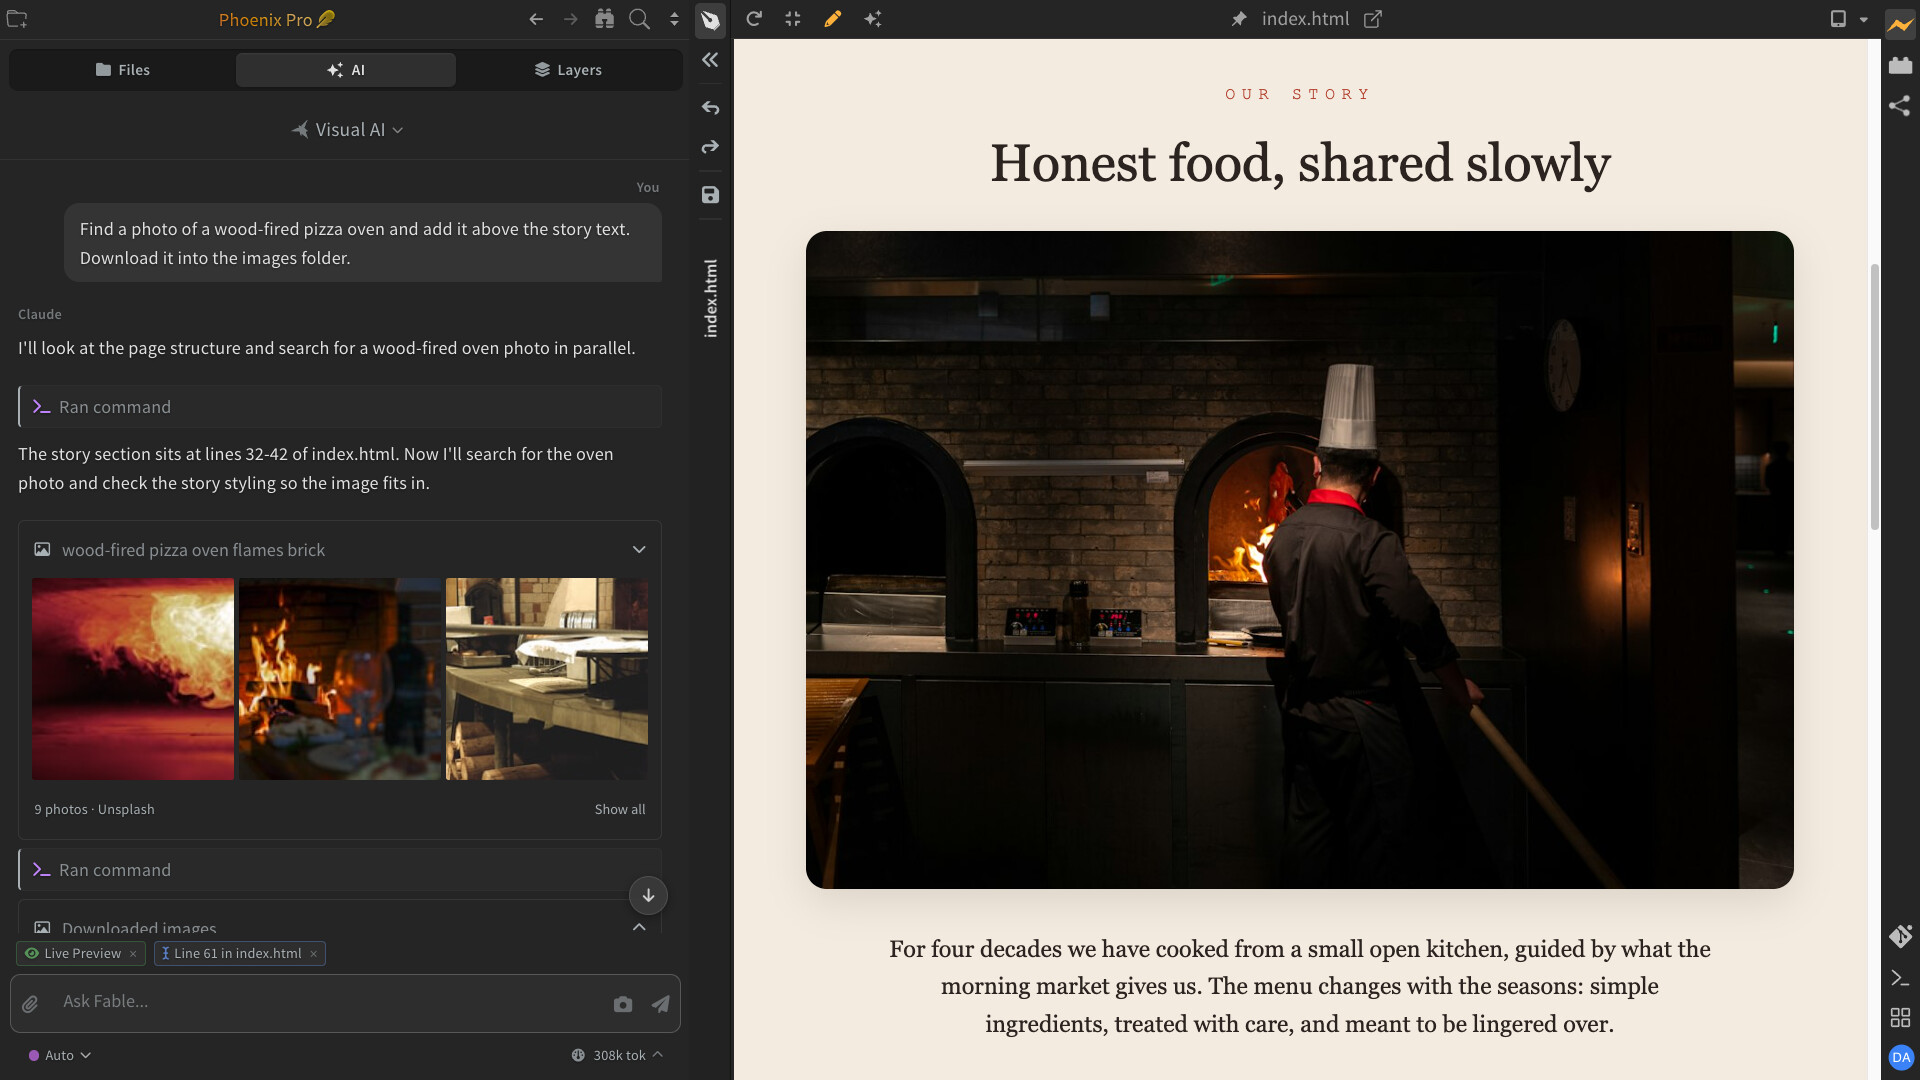Focus the Ask Fable input field

click(330, 1002)
